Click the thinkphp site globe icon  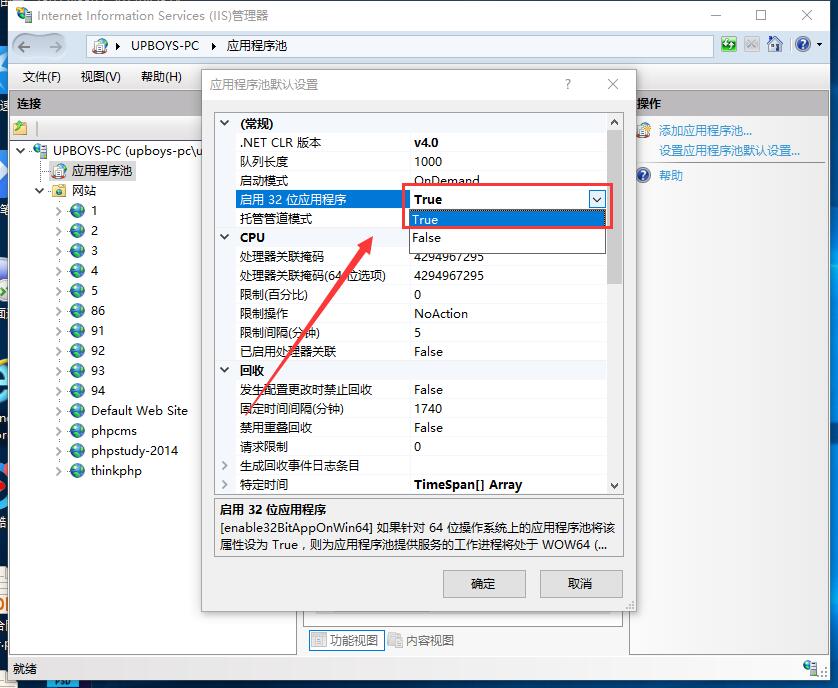point(77,471)
